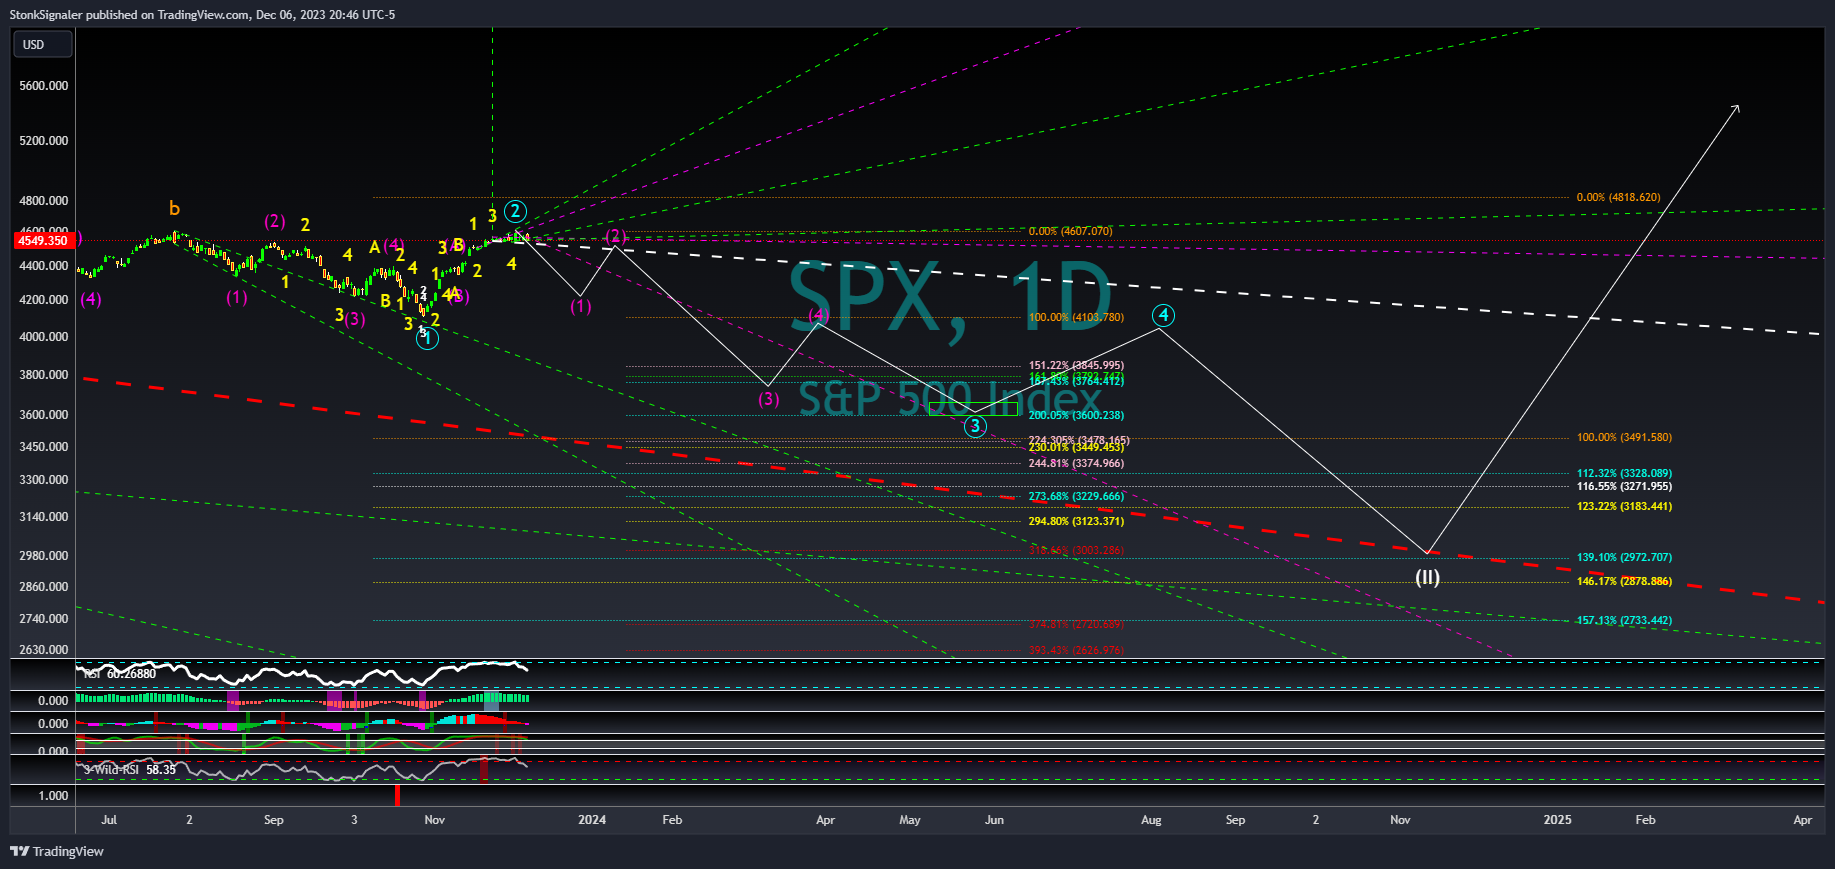Select the 116.55% (3271.955) Fibonacci label
This screenshot has width=1835, height=869.
click(x=1624, y=487)
